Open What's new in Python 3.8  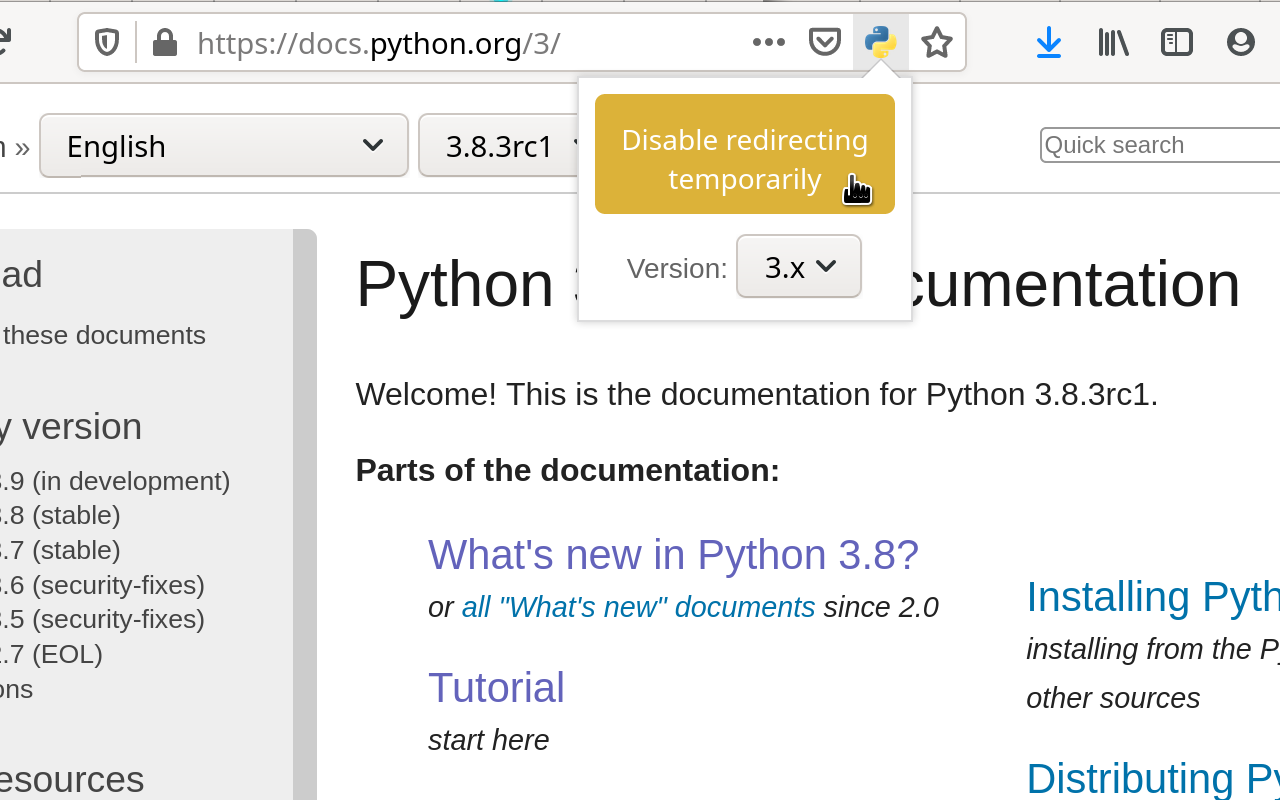point(673,555)
